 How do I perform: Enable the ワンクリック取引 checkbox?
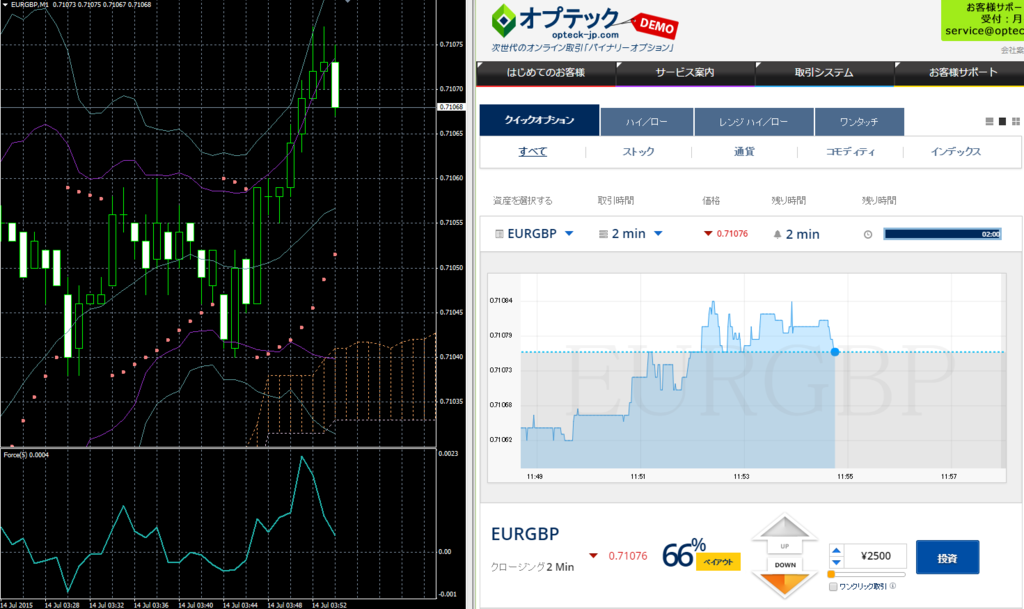(x=833, y=587)
